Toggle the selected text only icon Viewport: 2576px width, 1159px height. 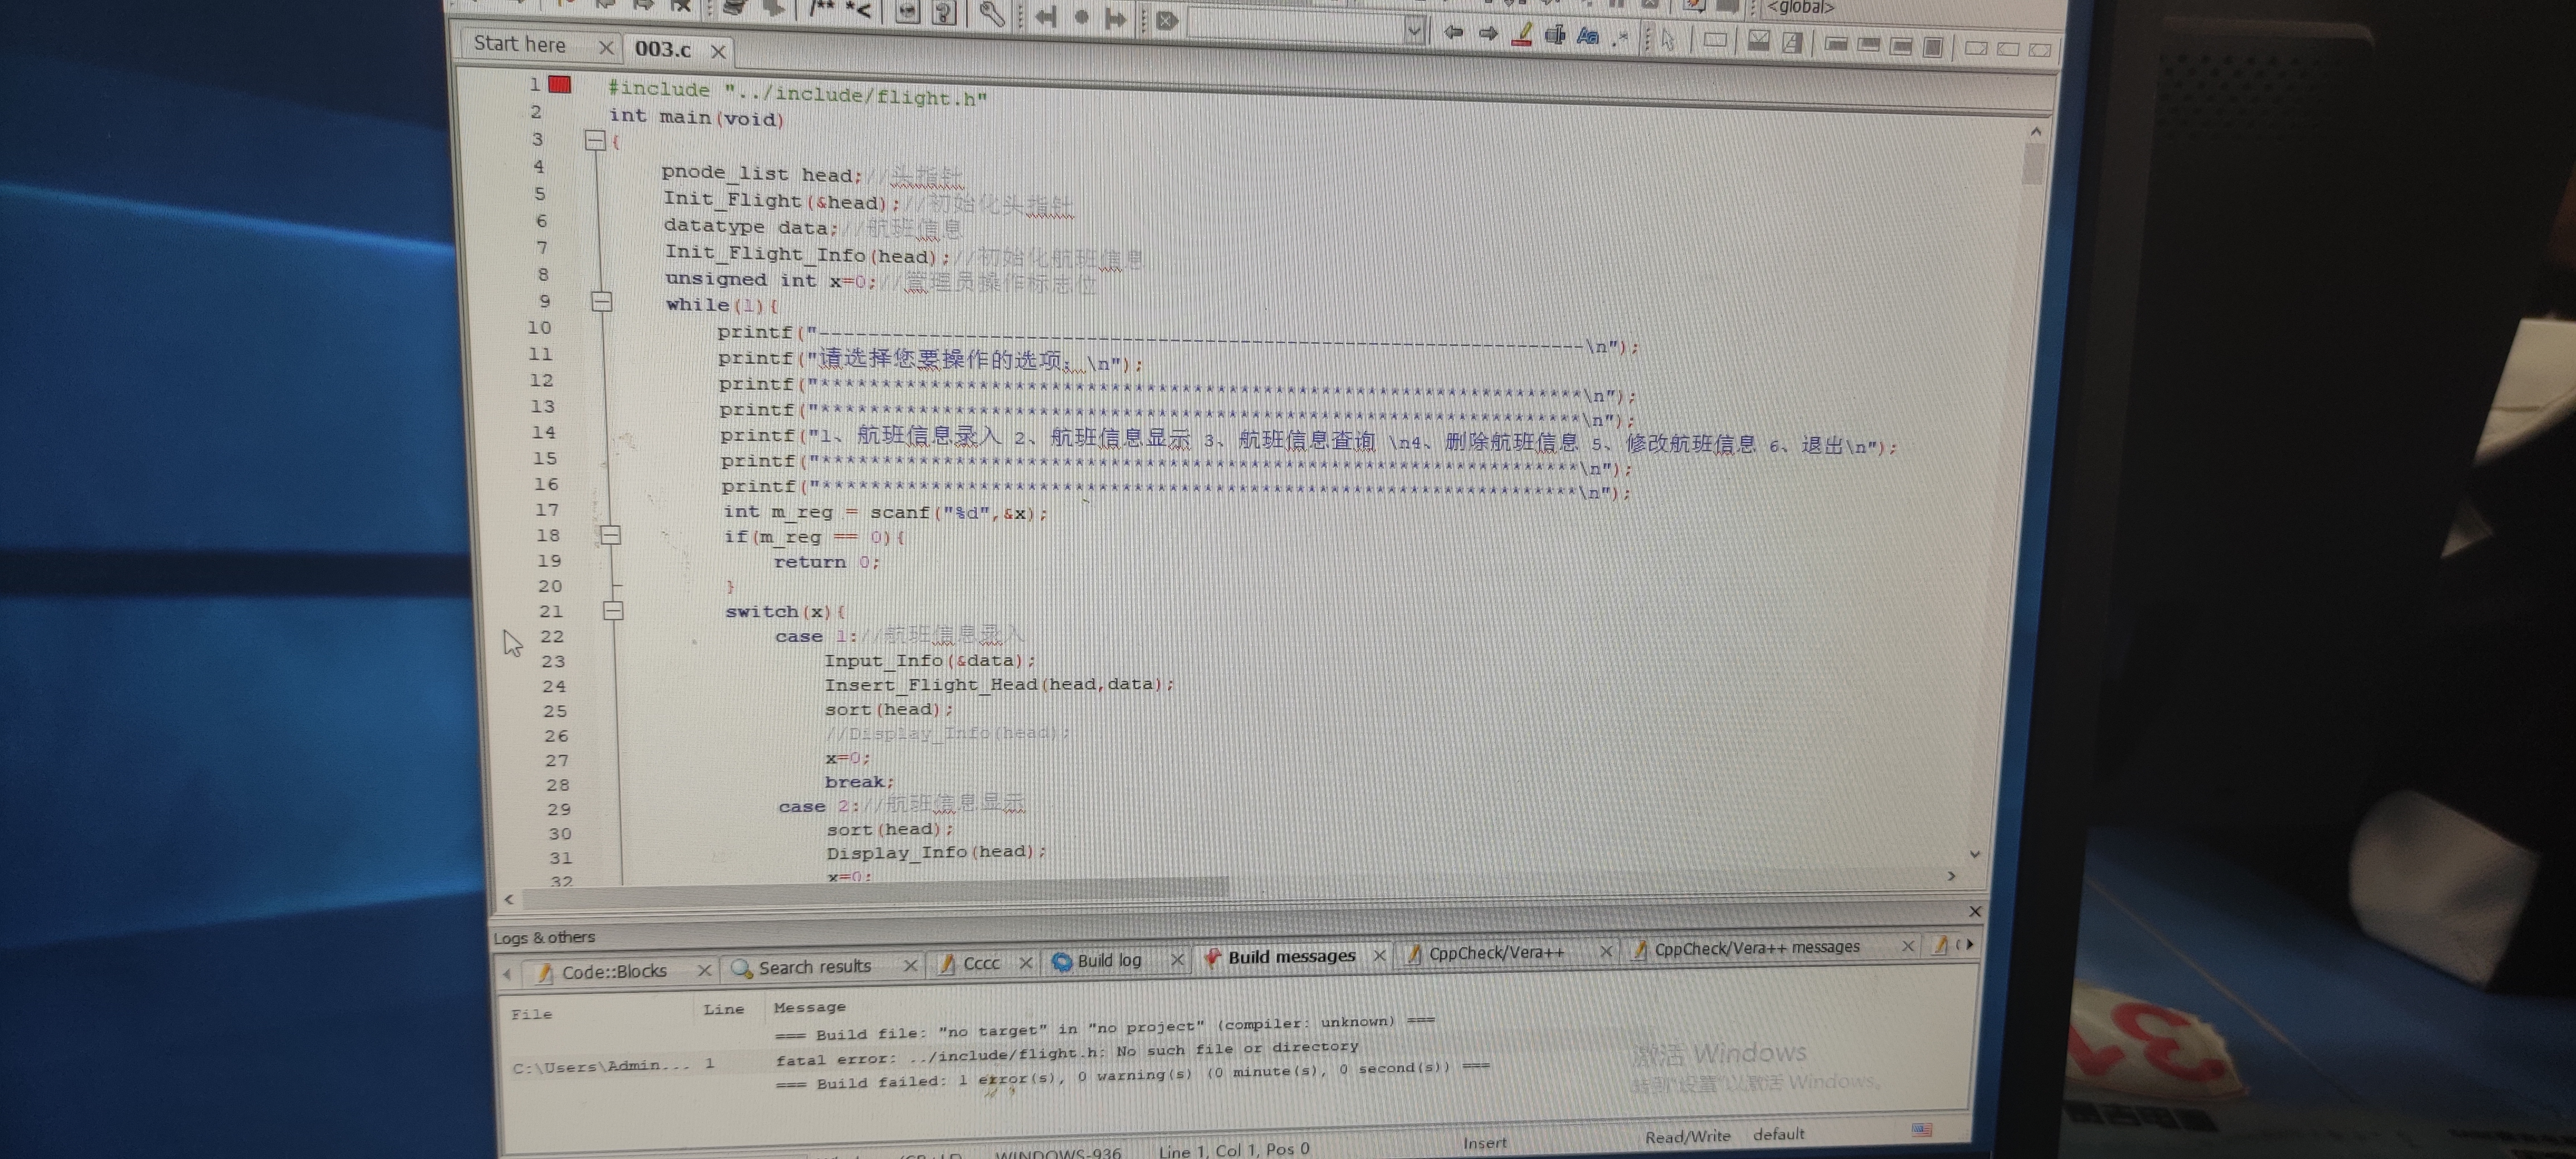coord(1555,36)
